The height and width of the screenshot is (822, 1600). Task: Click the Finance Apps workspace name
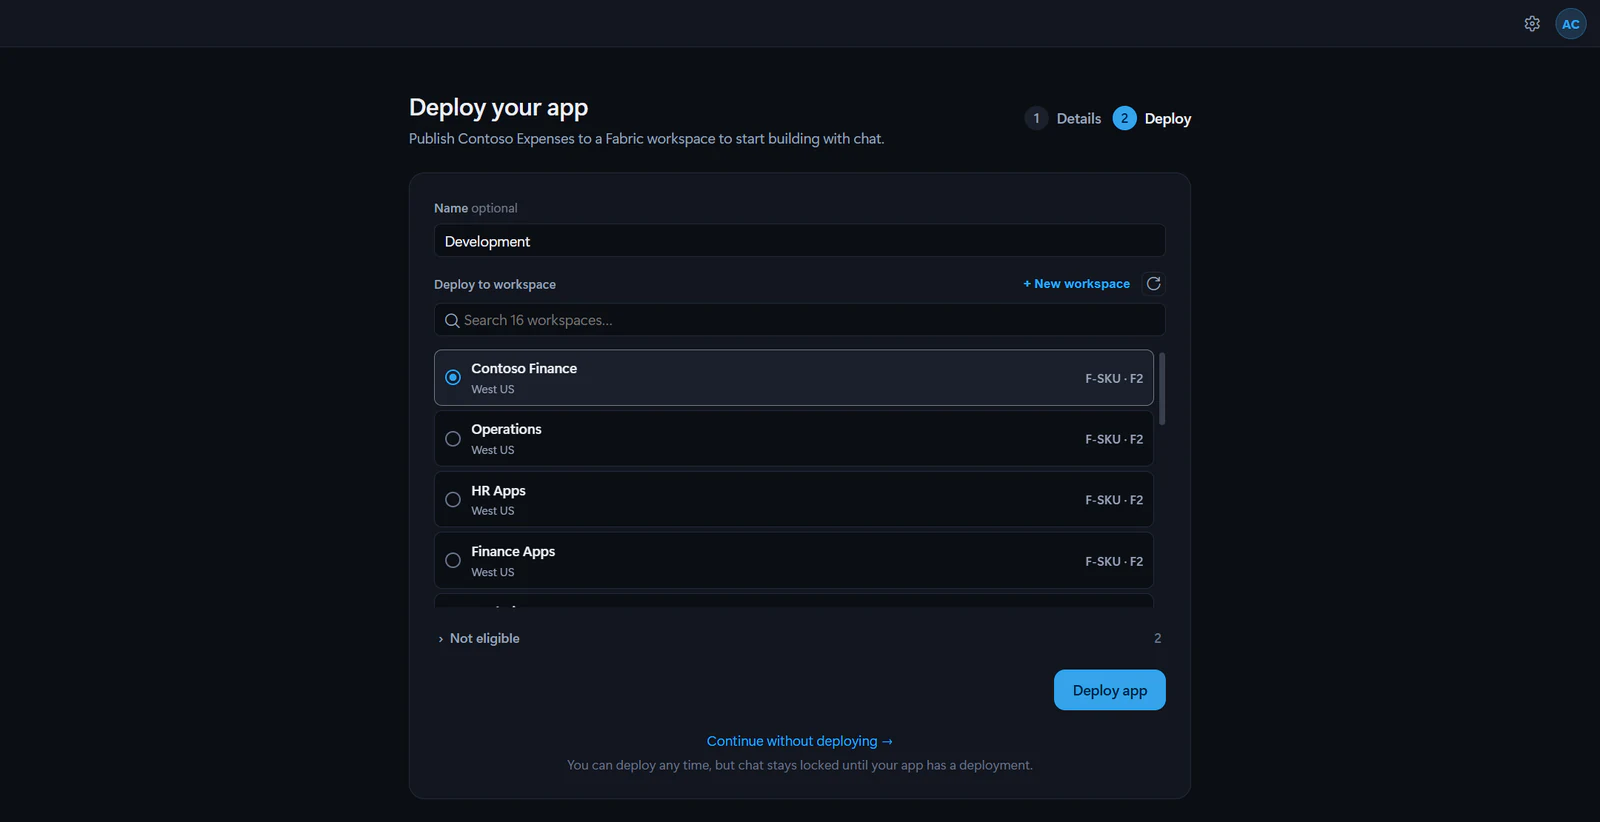[513, 552]
